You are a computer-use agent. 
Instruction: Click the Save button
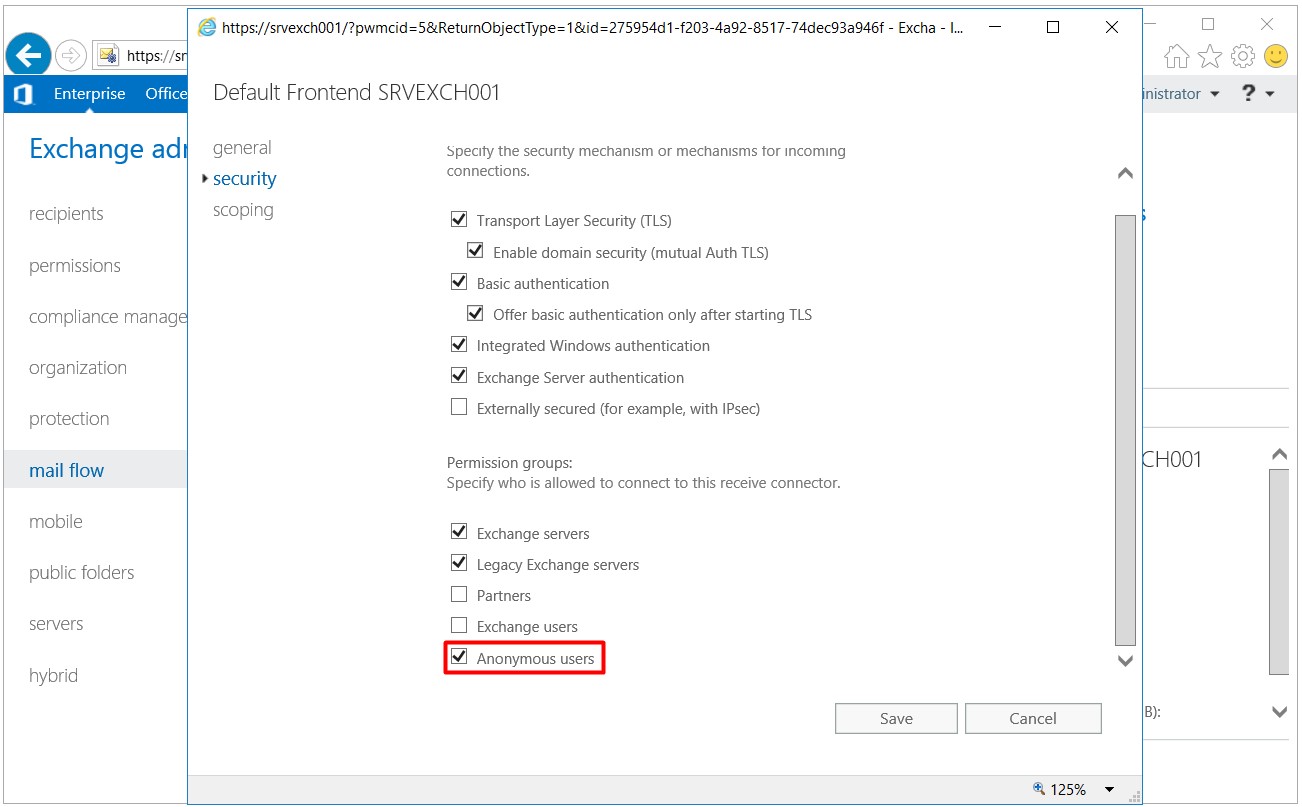(896, 718)
